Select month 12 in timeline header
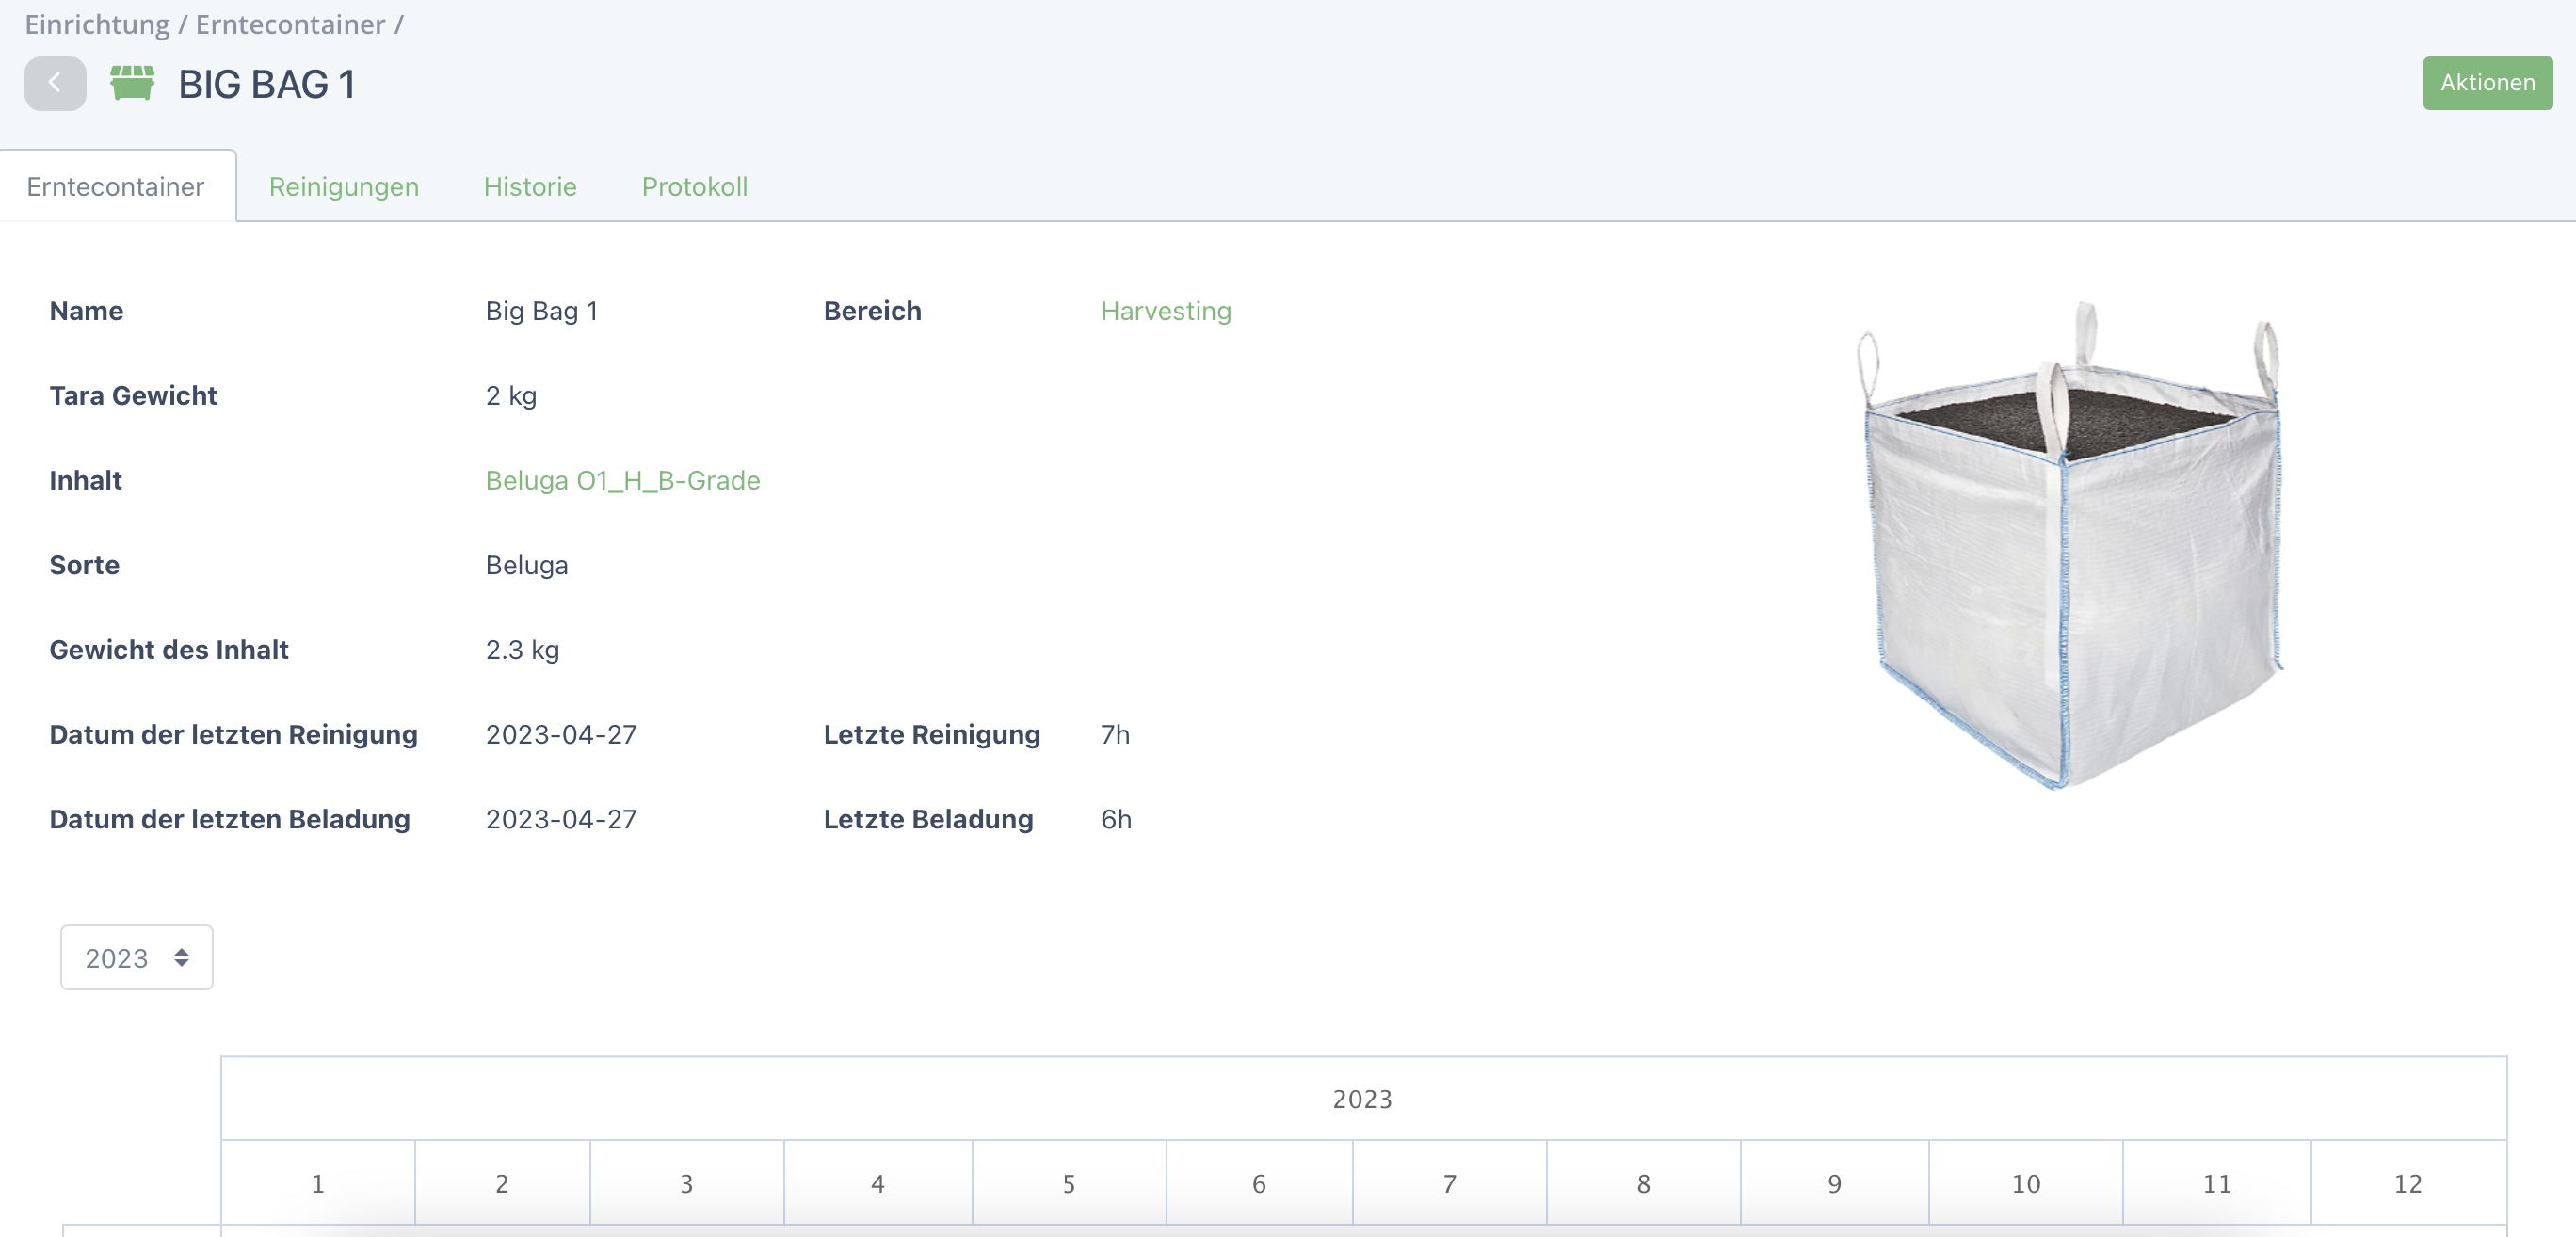The image size is (2576, 1237). click(2408, 1183)
